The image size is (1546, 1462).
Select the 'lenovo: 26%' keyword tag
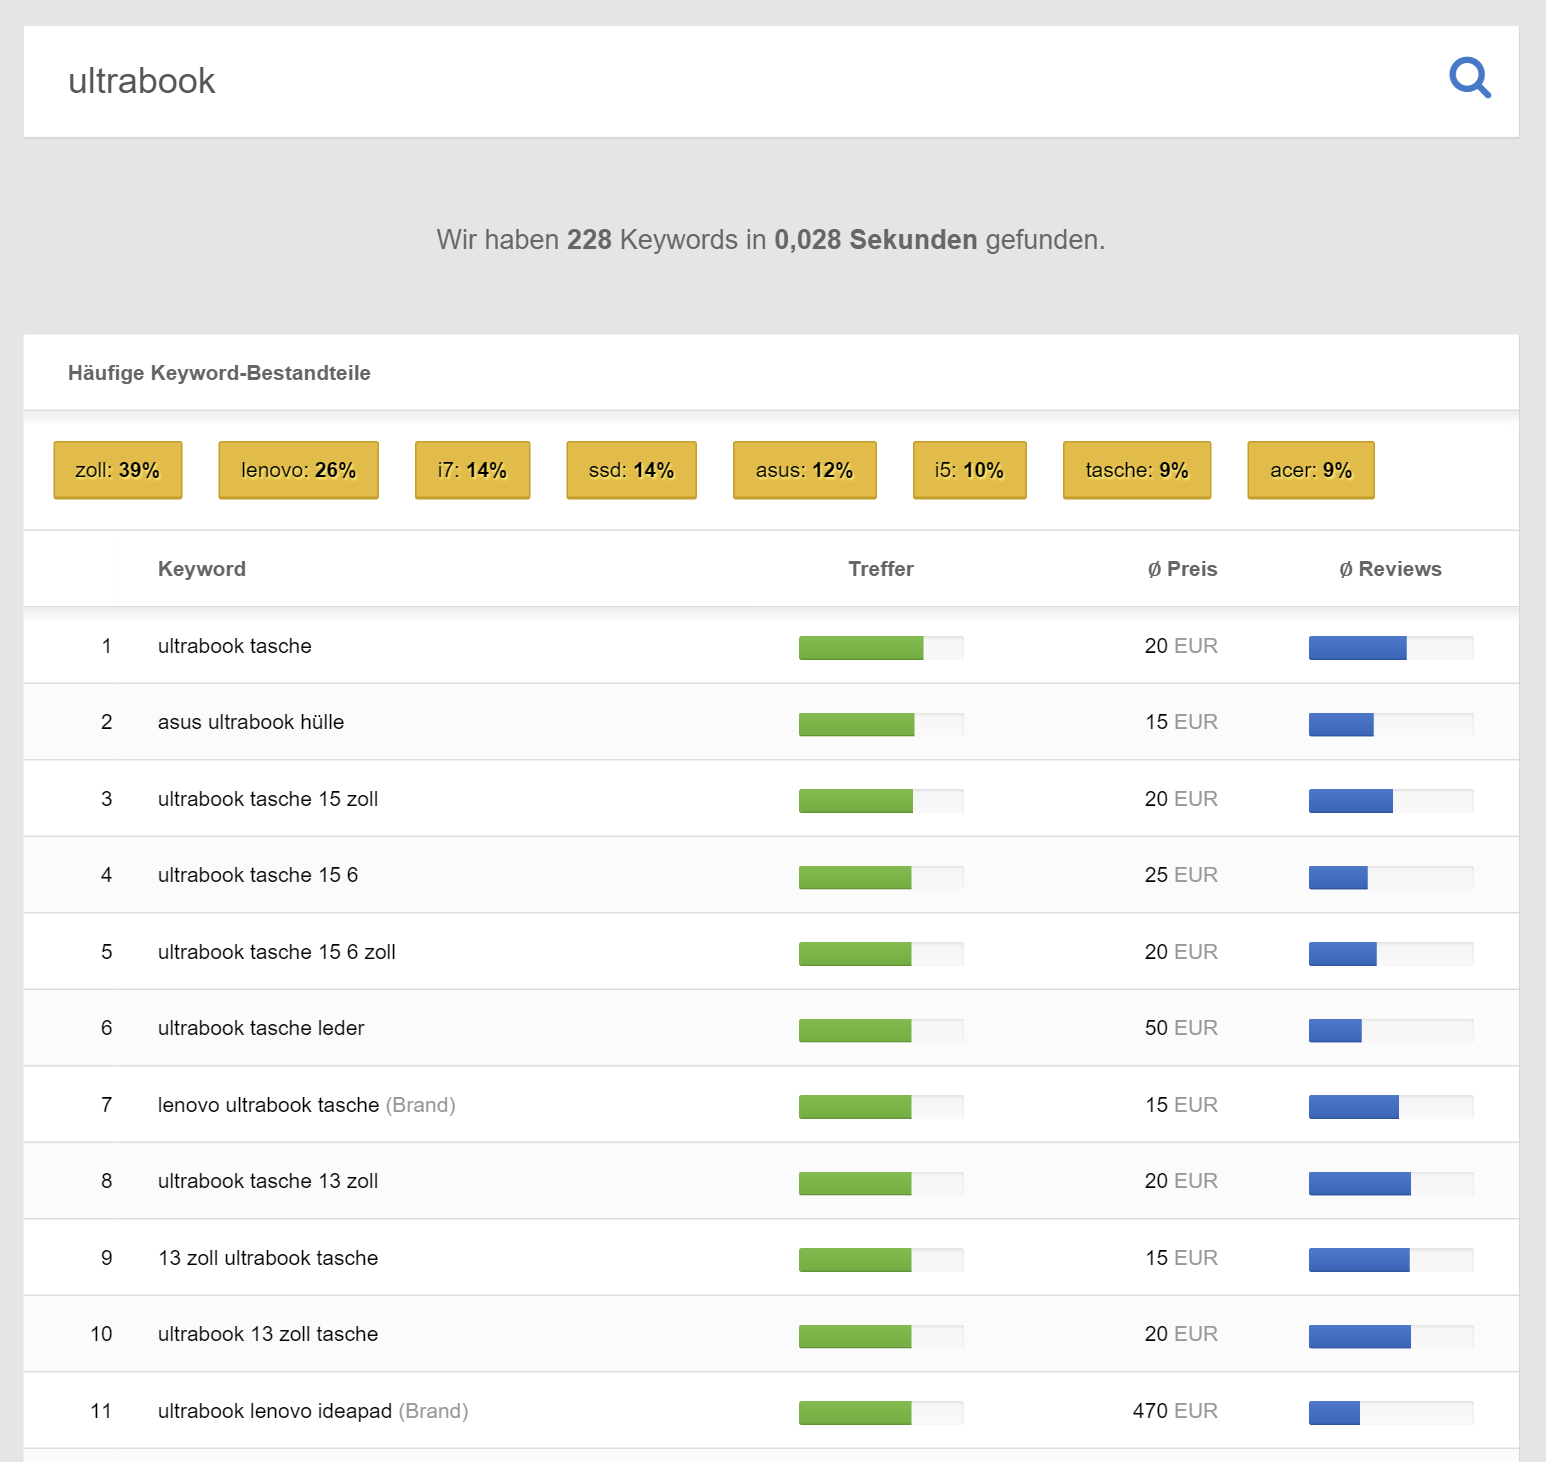coord(298,470)
